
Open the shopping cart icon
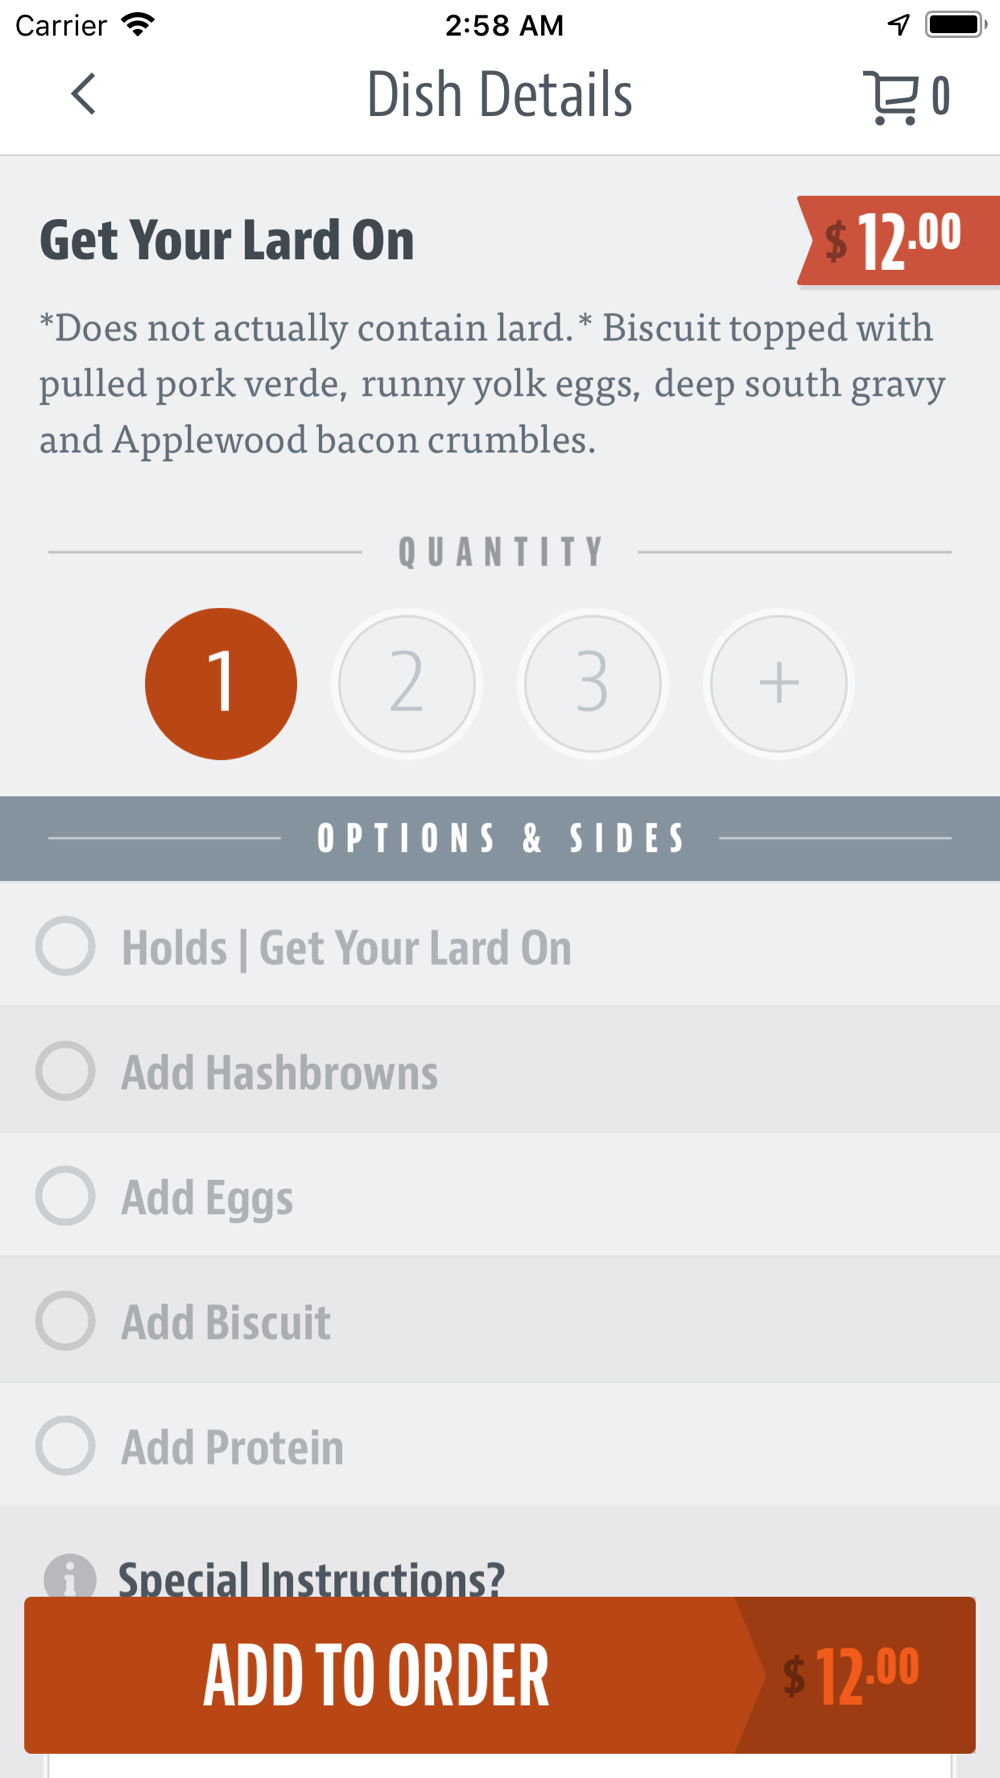coord(890,97)
